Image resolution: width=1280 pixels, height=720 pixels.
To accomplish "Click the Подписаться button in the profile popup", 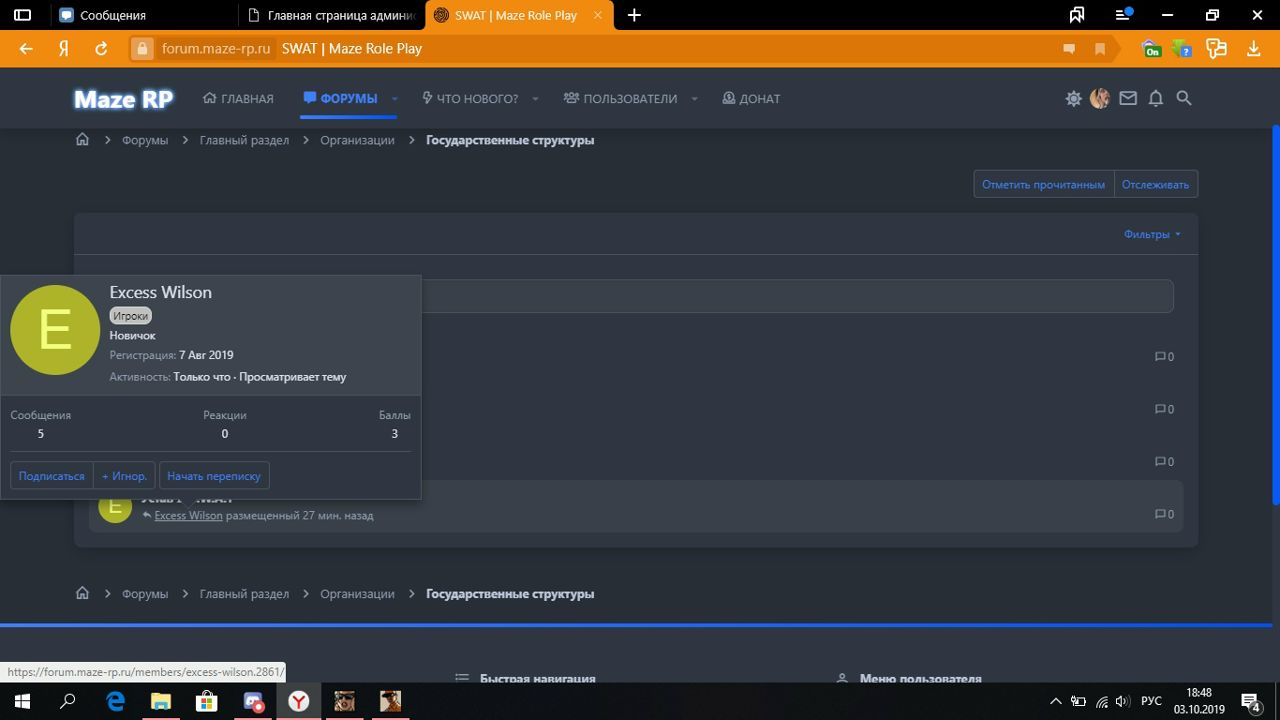I will (x=52, y=476).
